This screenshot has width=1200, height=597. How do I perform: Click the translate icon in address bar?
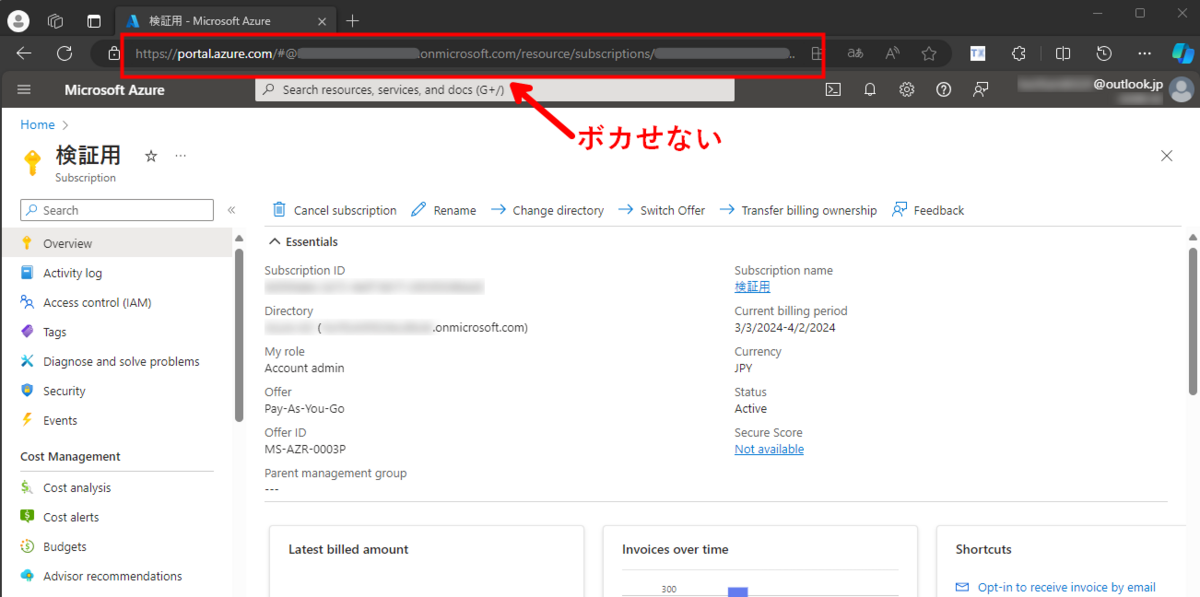pos(855,53)
